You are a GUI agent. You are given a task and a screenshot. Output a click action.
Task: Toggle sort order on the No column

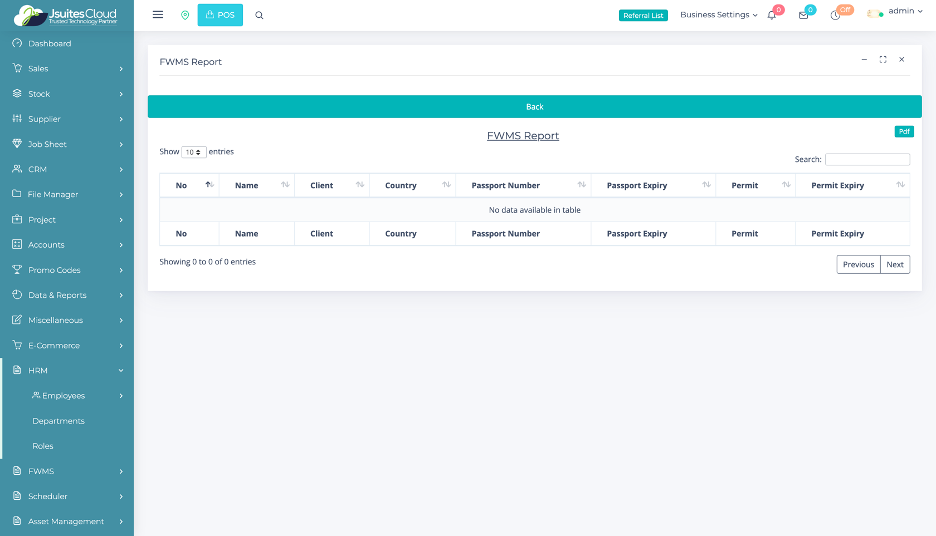[x=189, y=185]
